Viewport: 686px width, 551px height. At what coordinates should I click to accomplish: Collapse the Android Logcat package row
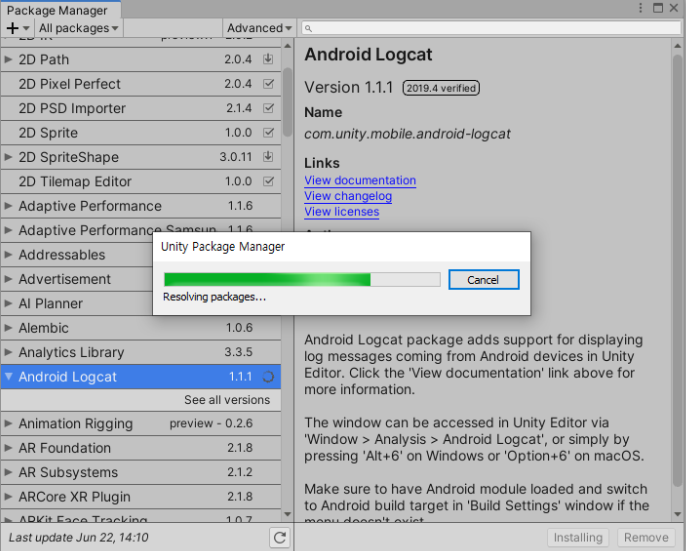click(8, 376)
